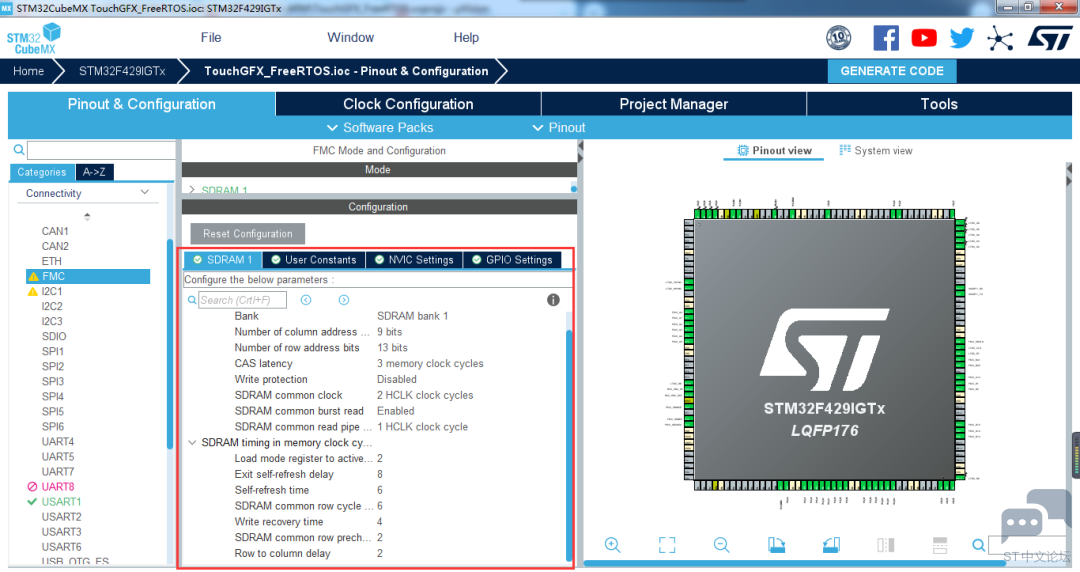The image size is (1080, 572).
Task: Open the Clock Configuration tab
Action: point(408,104)
